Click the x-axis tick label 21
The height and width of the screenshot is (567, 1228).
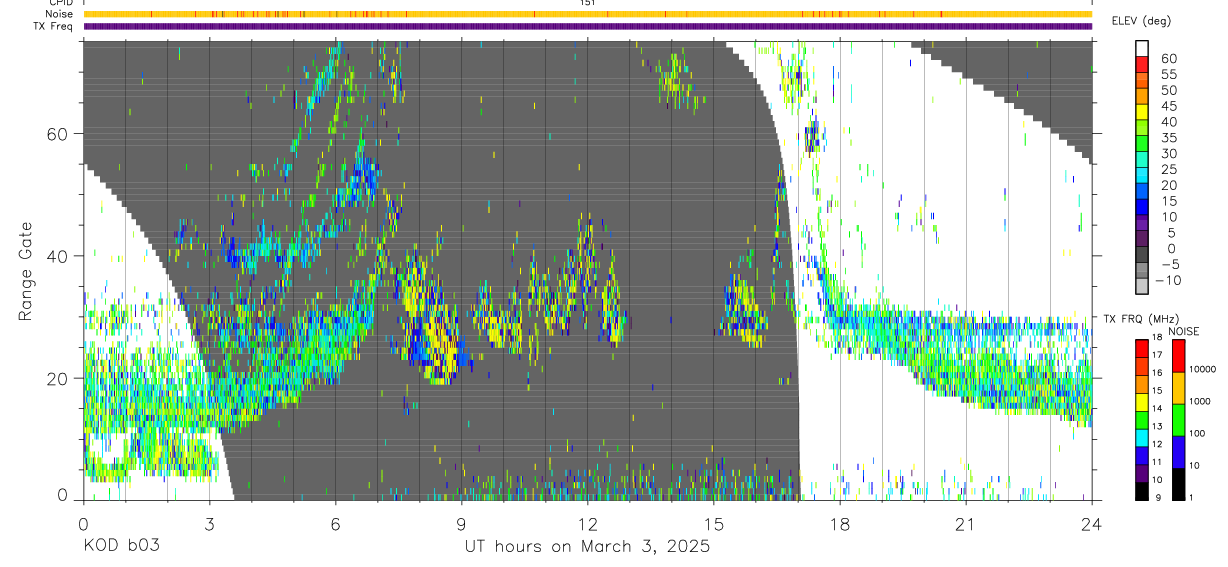coord(966,523)
